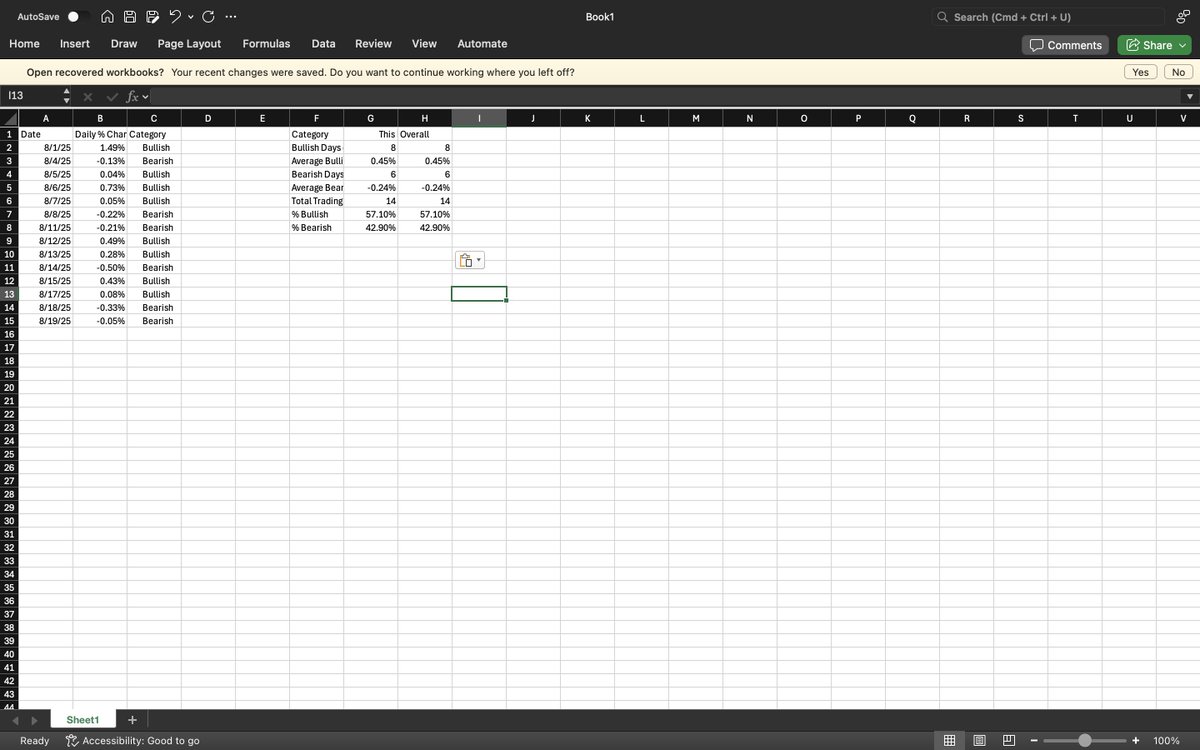Click the 100% zoom level
1200x750 pixels.
pyautogui.click(x=1166, y=741)
